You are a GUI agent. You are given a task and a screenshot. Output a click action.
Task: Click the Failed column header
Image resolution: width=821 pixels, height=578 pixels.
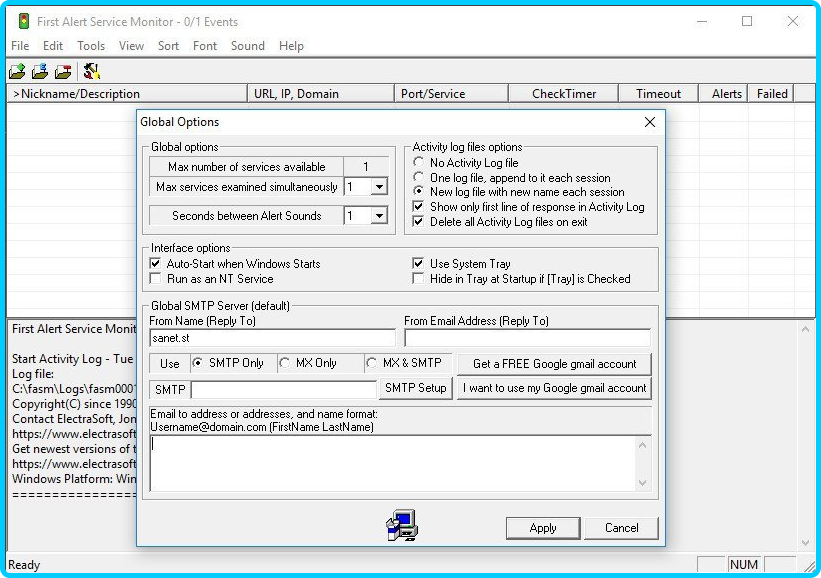tap(771, 94)
